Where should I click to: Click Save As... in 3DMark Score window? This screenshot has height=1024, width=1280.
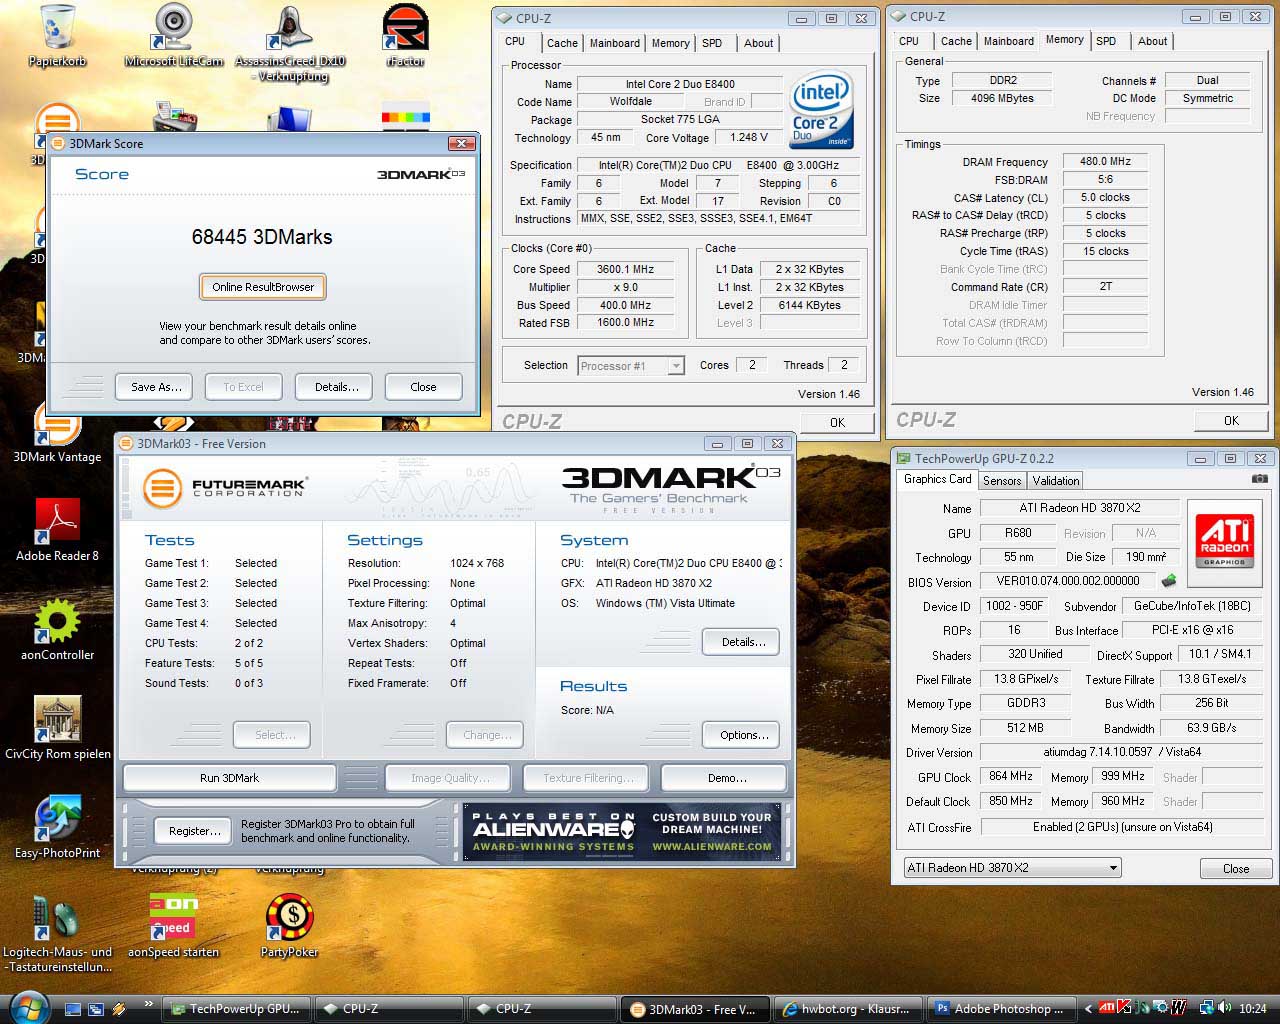(x=156, y=387)
